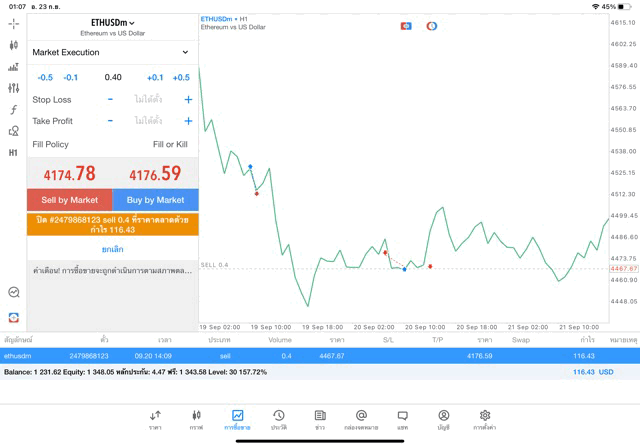640x447 pixels.
Task: Open chart settings sliders icon
Action: click(x=13, y=88)
